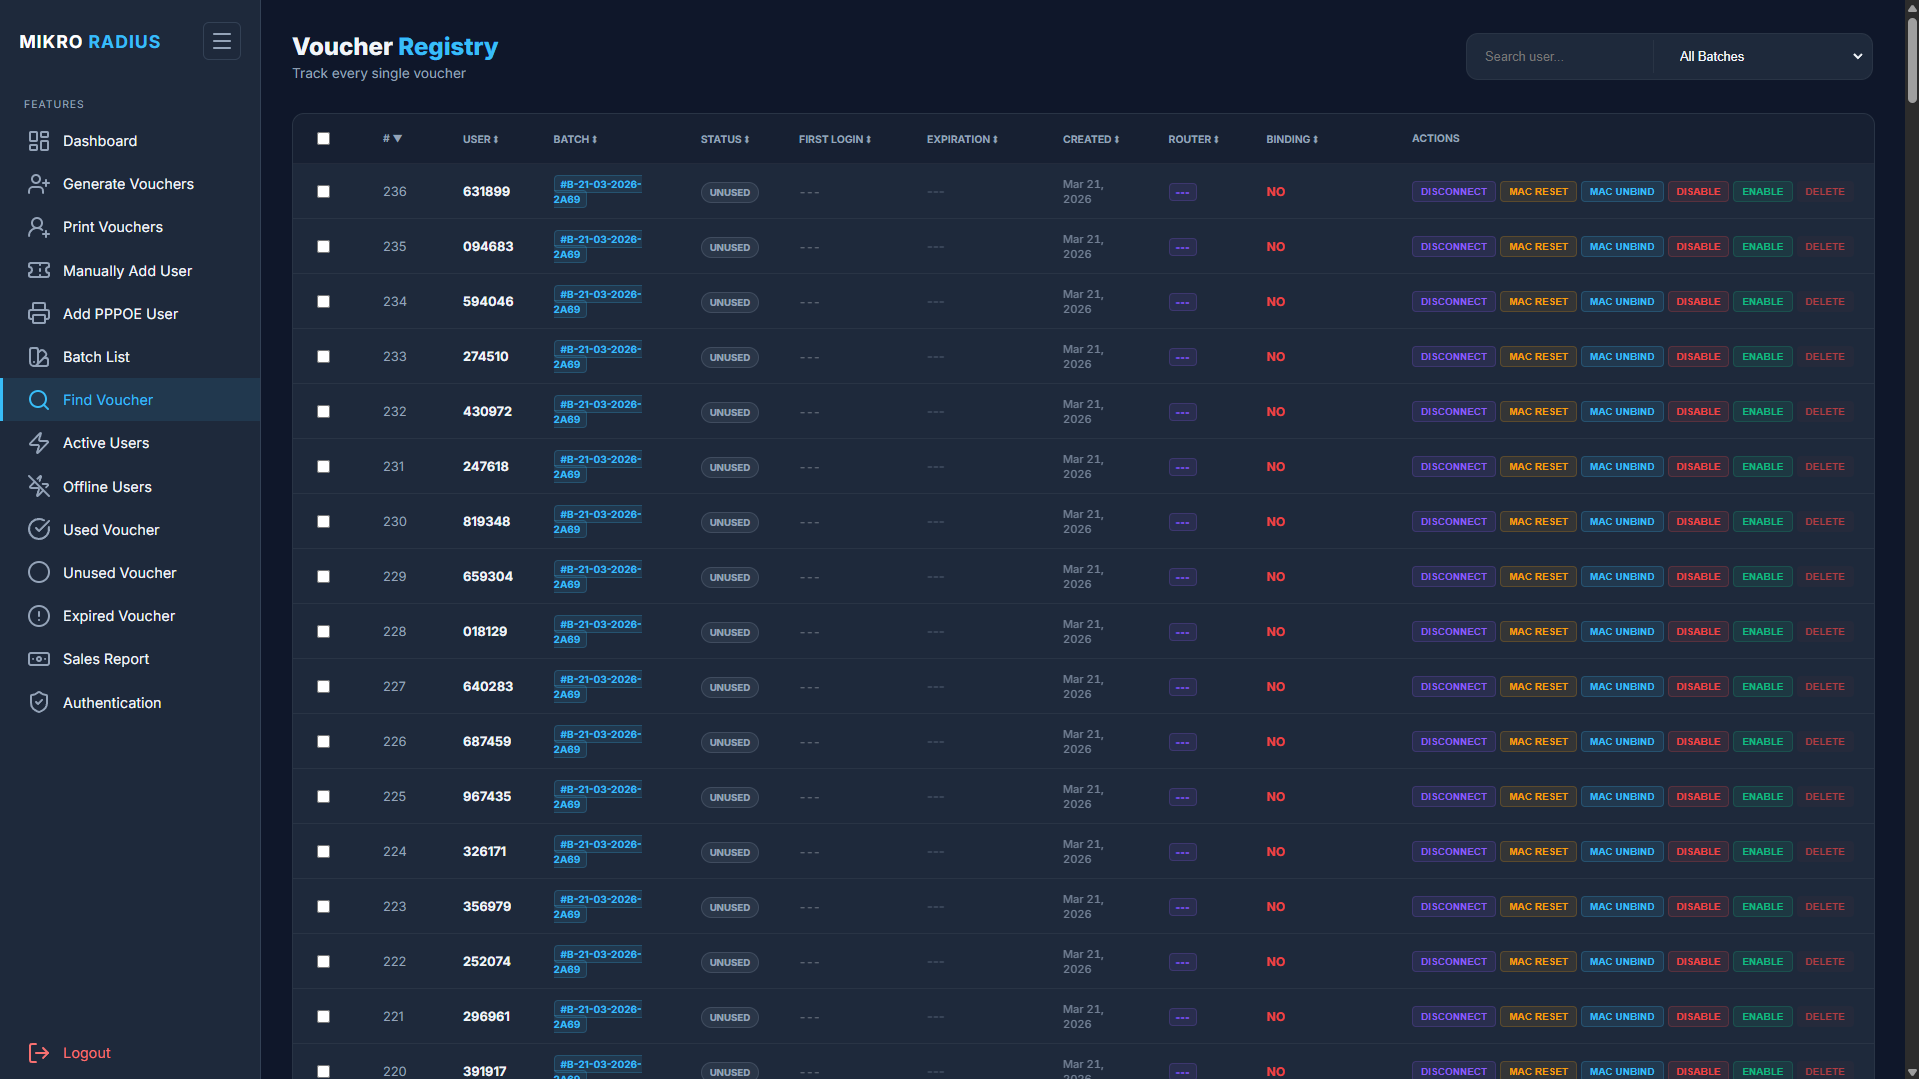Screen dimensions: 1919x1079
Task: Select the Expired Voucher alert icon
Action: point(39,616)
